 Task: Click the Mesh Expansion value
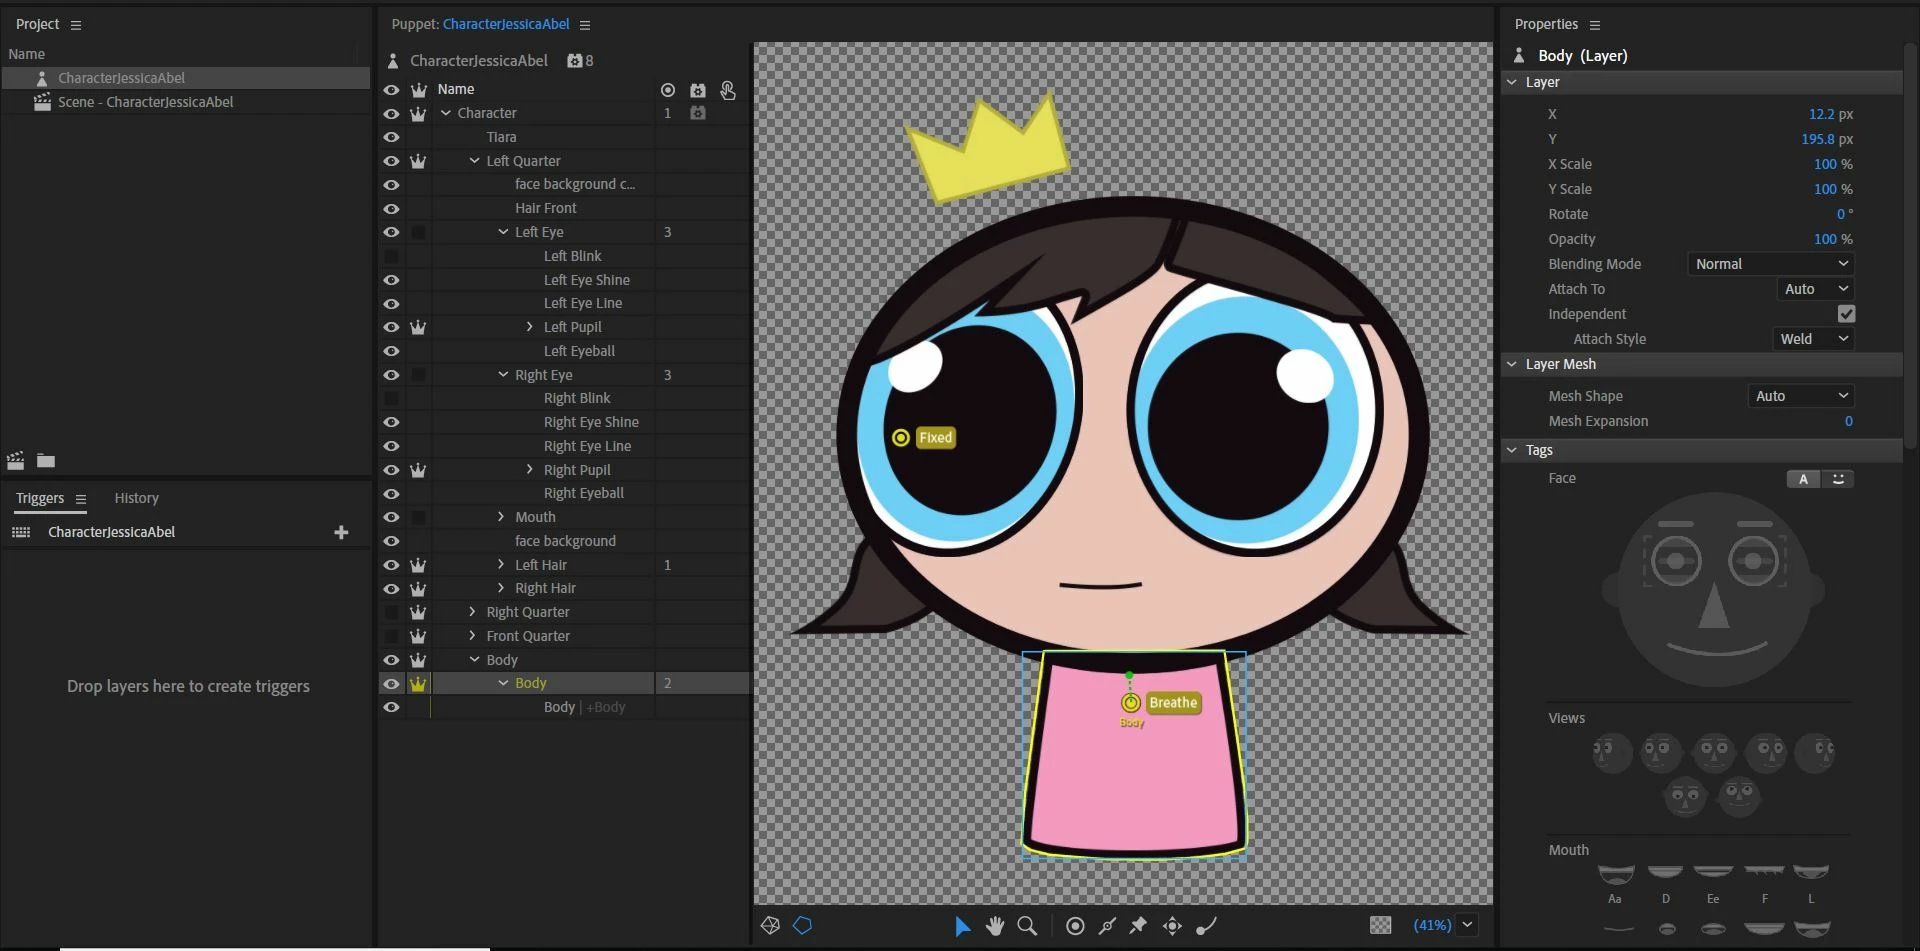tap(1848, 421)
